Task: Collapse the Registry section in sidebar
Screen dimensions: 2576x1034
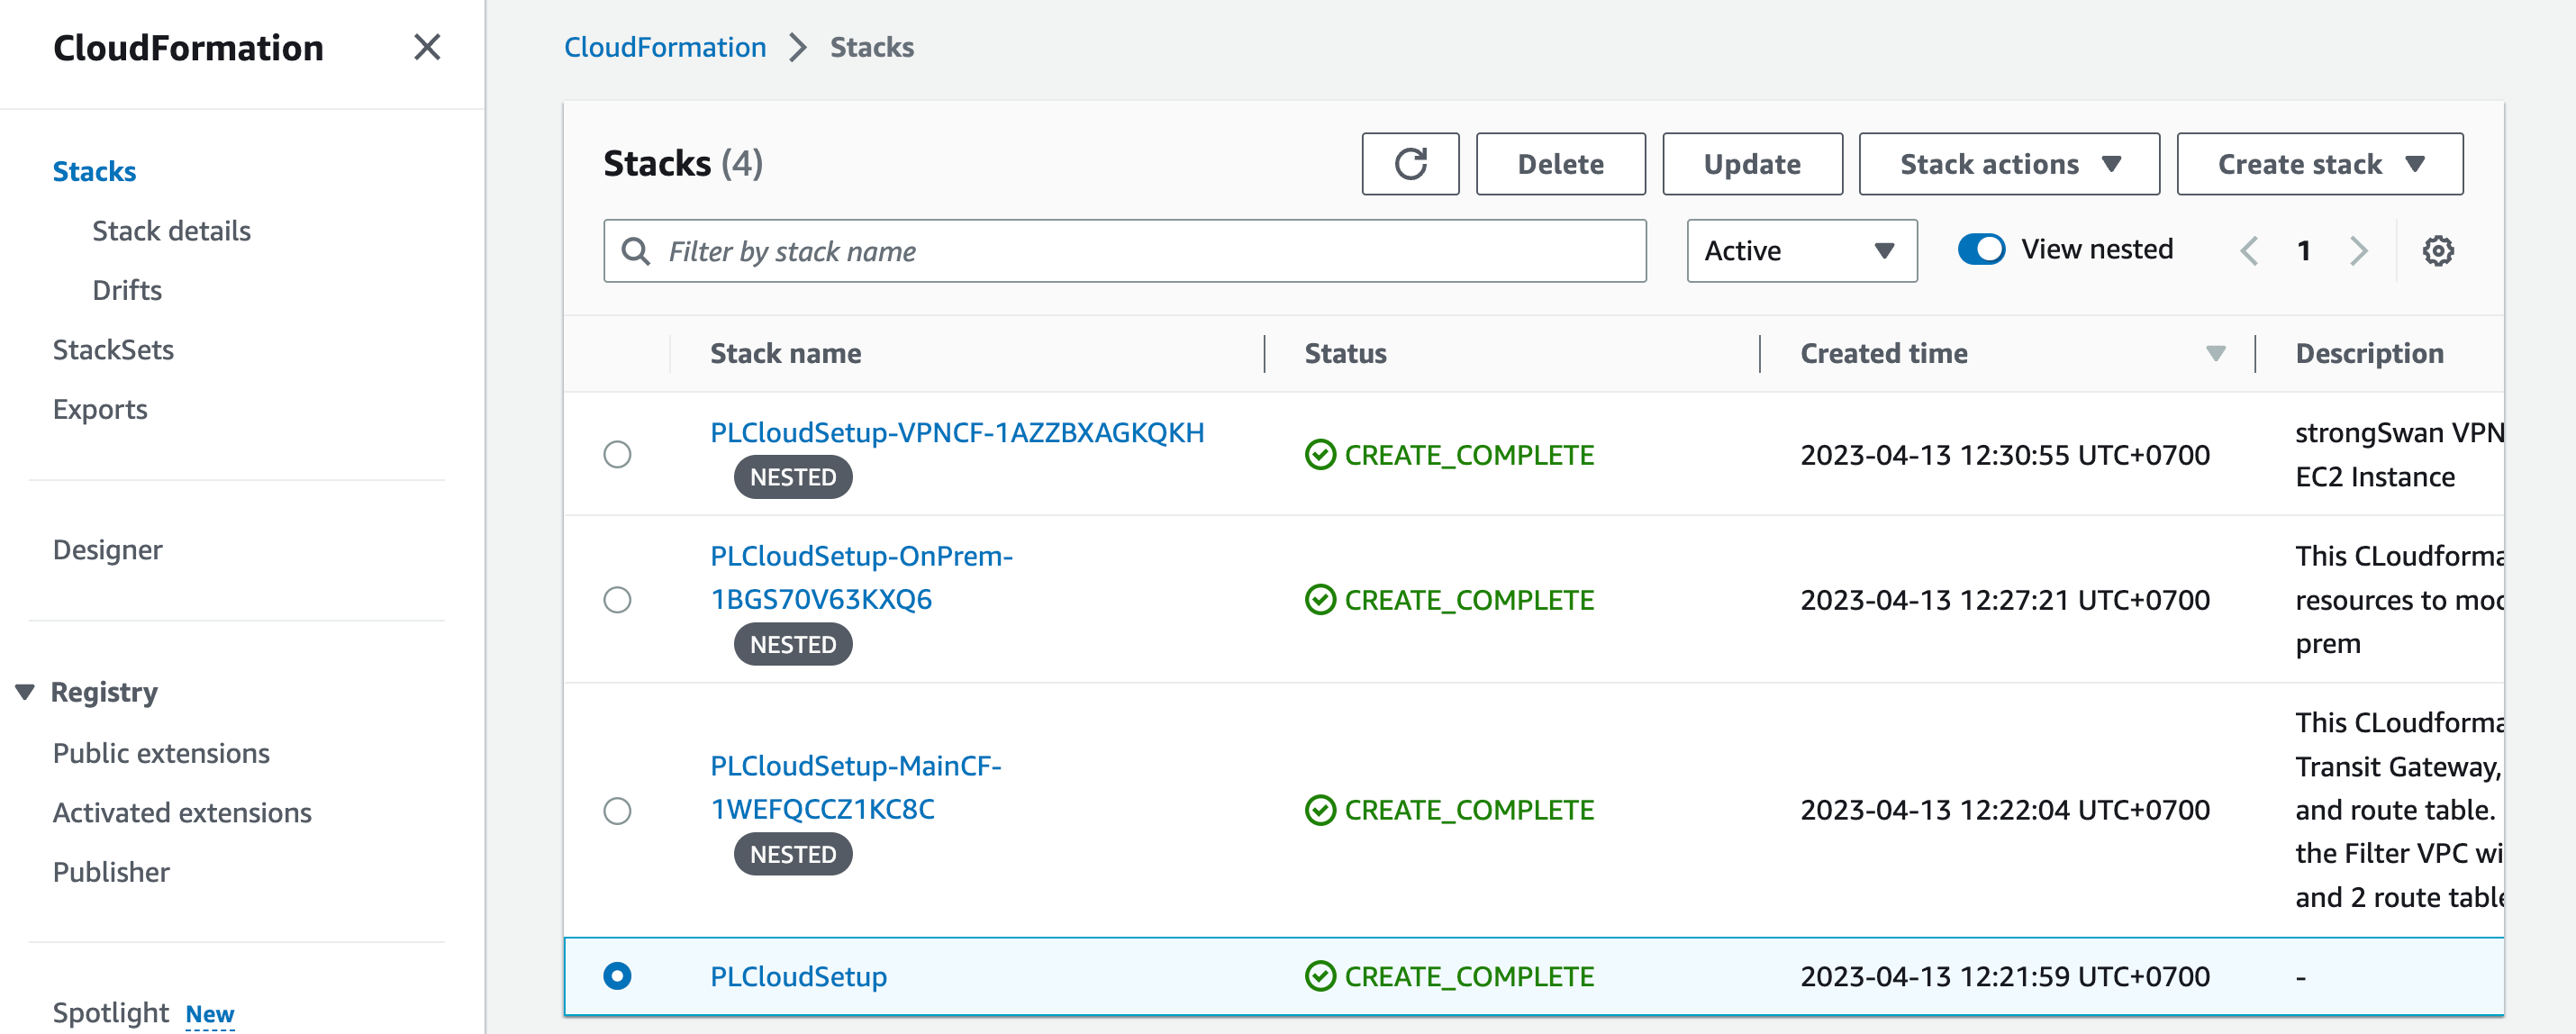Action: point(25,692)
